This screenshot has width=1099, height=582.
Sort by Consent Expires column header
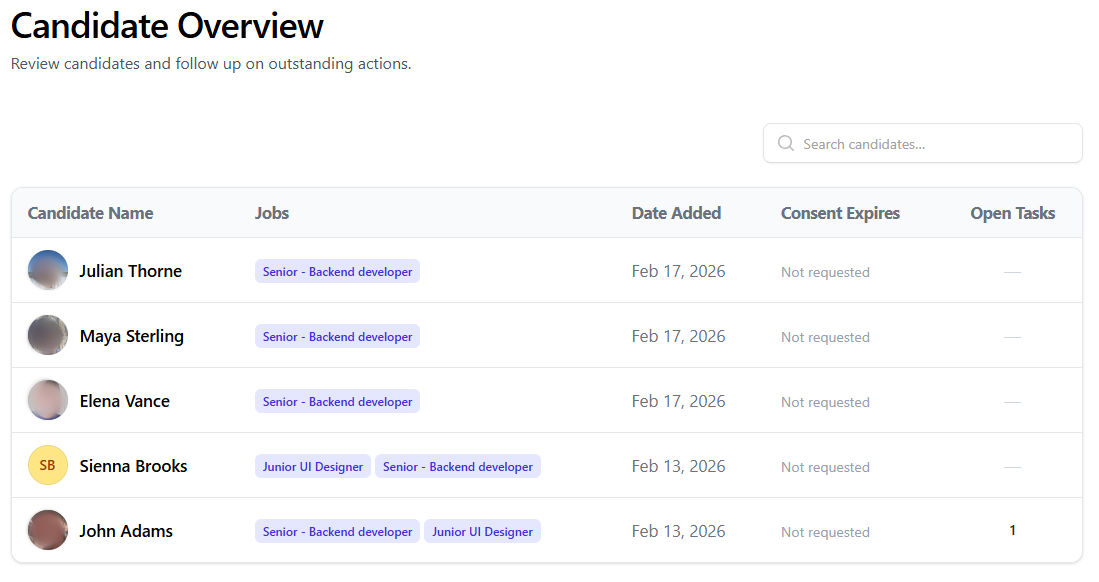(x=840, y=213)
